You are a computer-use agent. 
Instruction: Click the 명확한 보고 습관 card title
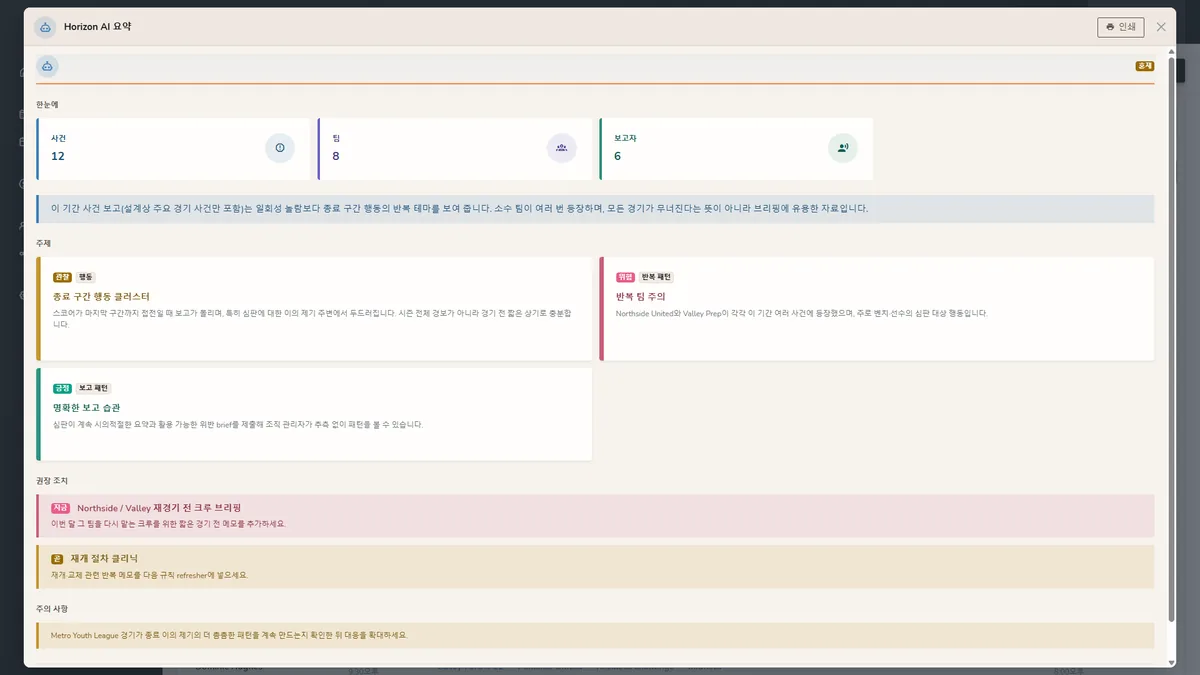(87, 408)
